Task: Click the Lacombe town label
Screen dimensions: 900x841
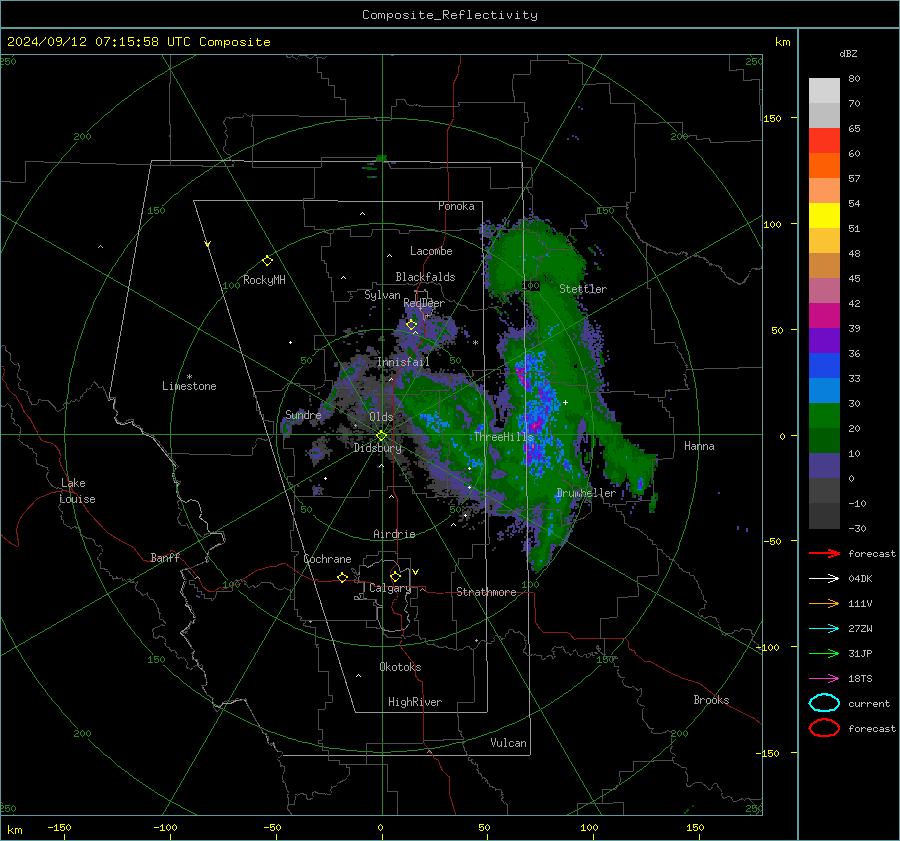Action: click(x=431, y=251)
